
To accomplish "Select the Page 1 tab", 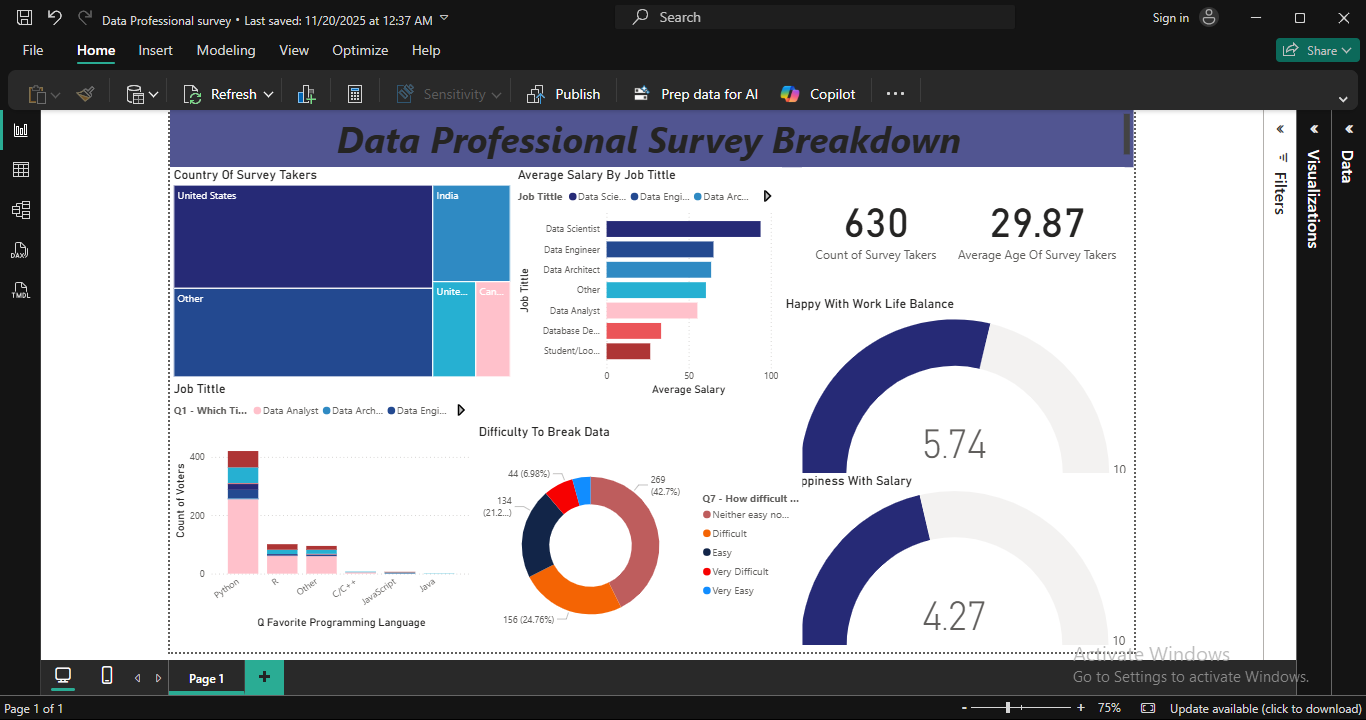I will pos(207,678).
